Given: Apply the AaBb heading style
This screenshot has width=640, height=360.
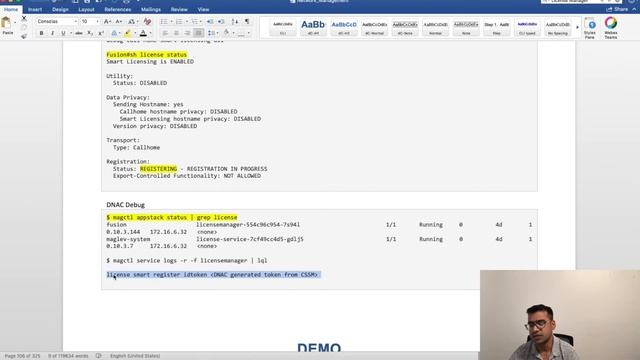Looking at the screenshot, I should [x=313, y=27].
